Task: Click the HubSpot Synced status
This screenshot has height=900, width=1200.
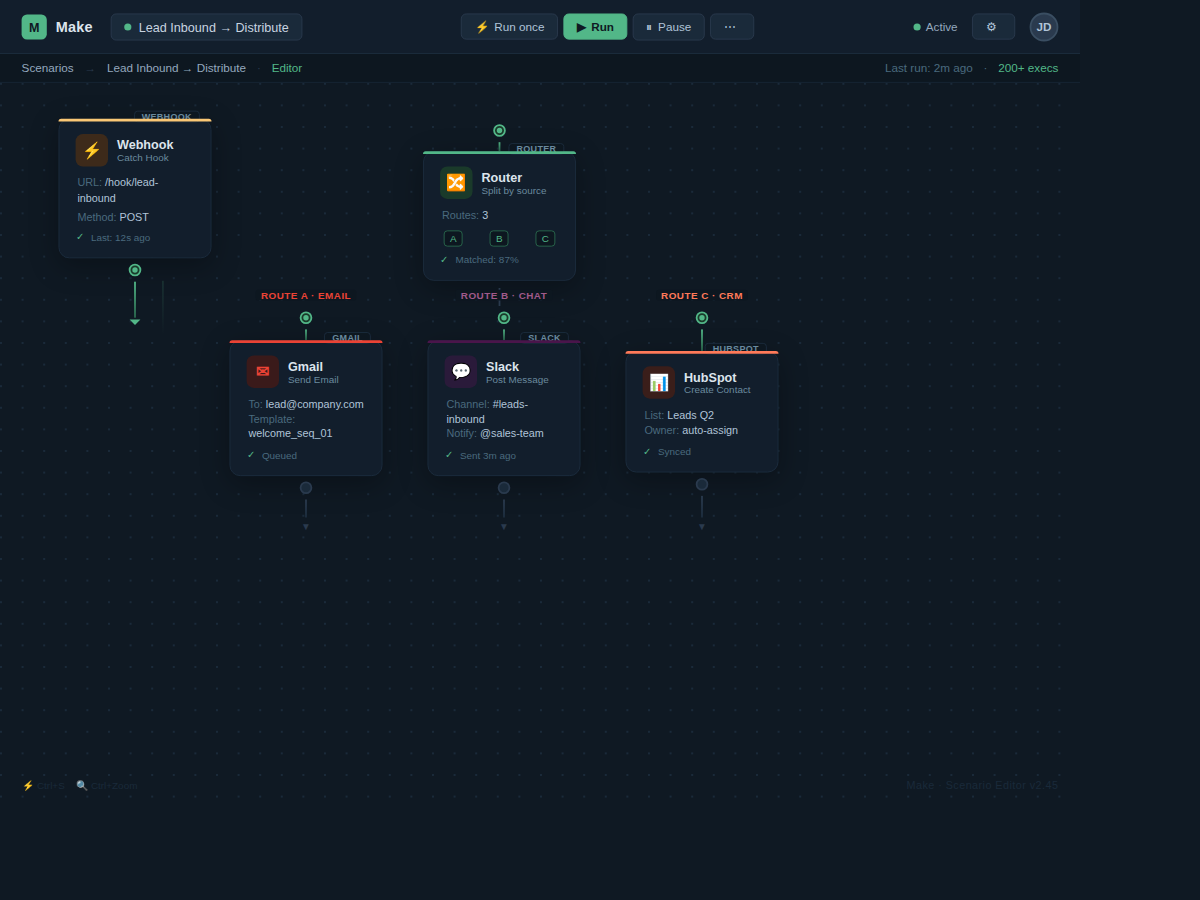Action: [x=667, y=451]
